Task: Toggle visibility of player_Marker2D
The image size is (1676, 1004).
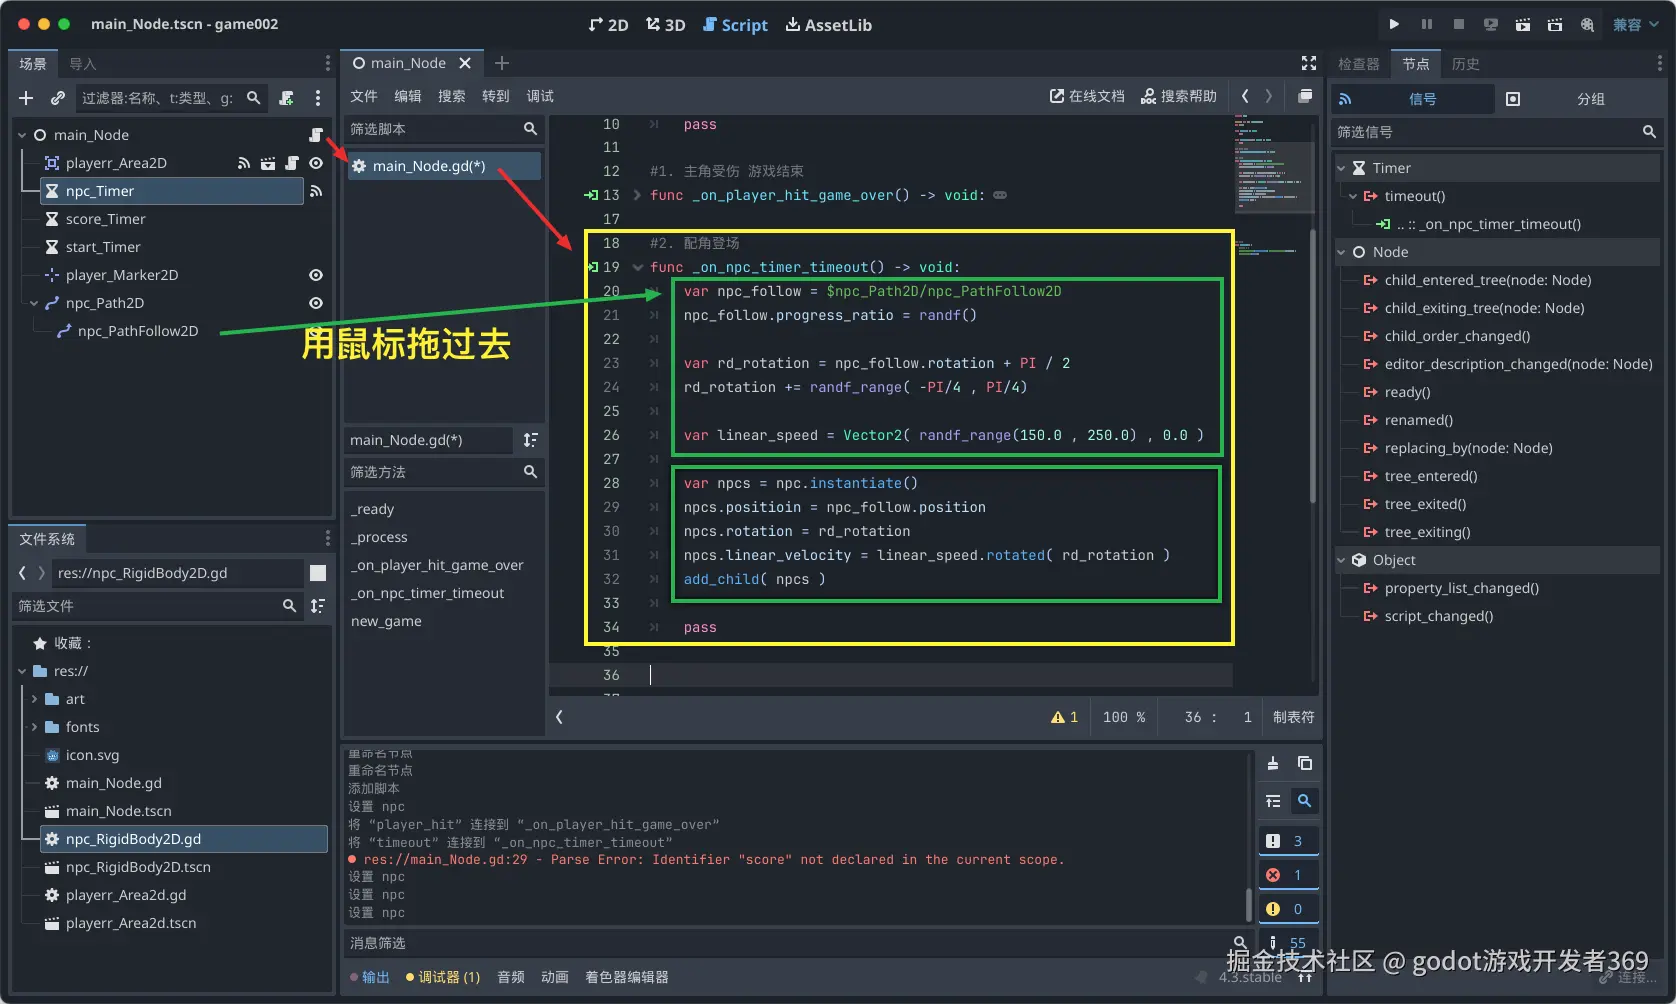Action: click(x=316, y=275)
